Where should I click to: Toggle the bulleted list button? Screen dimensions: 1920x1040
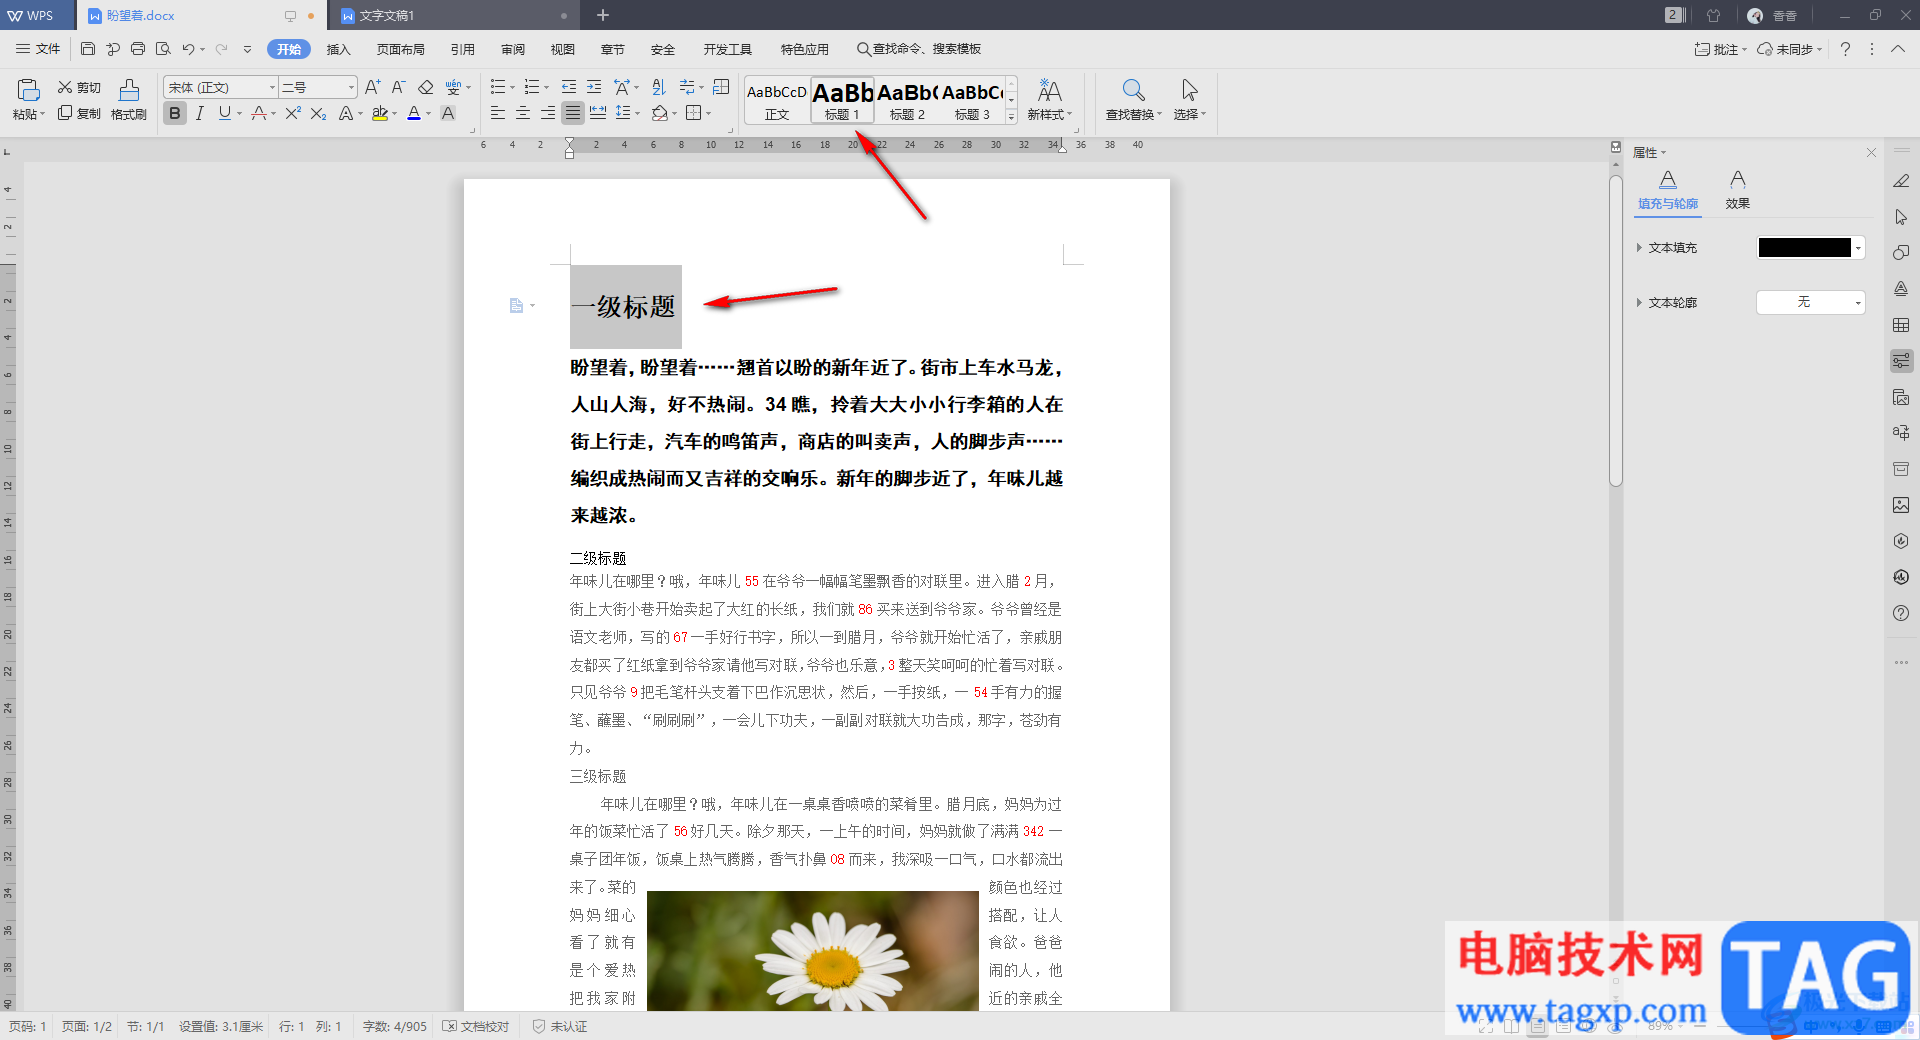pos(498,88)
